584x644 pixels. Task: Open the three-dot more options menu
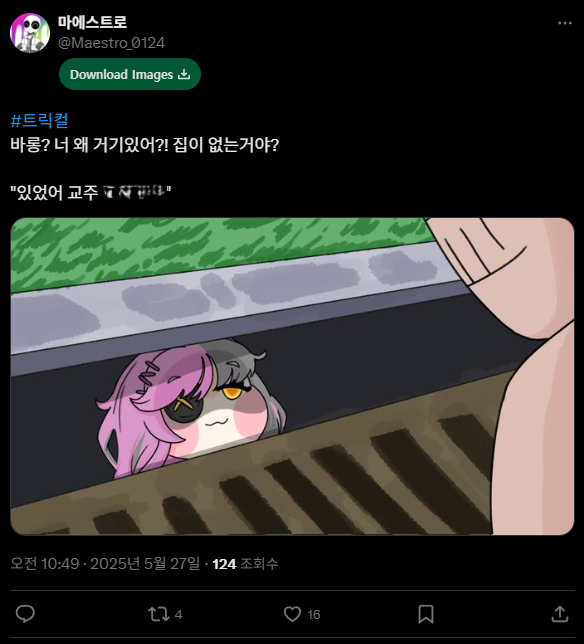565,23
